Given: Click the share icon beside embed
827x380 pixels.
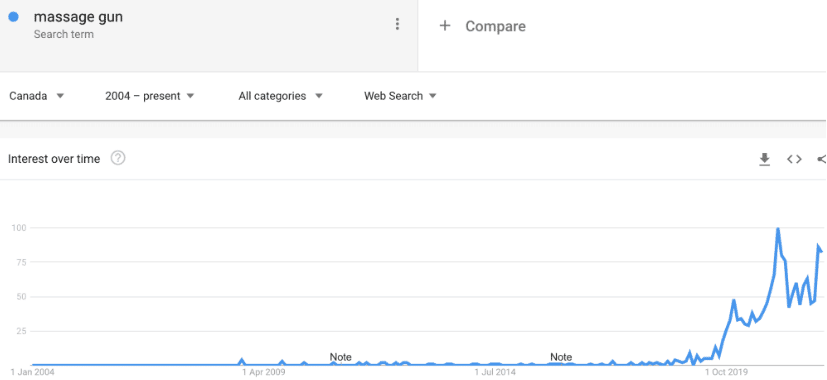Looking at the screenshot, I should pos(822,159).
